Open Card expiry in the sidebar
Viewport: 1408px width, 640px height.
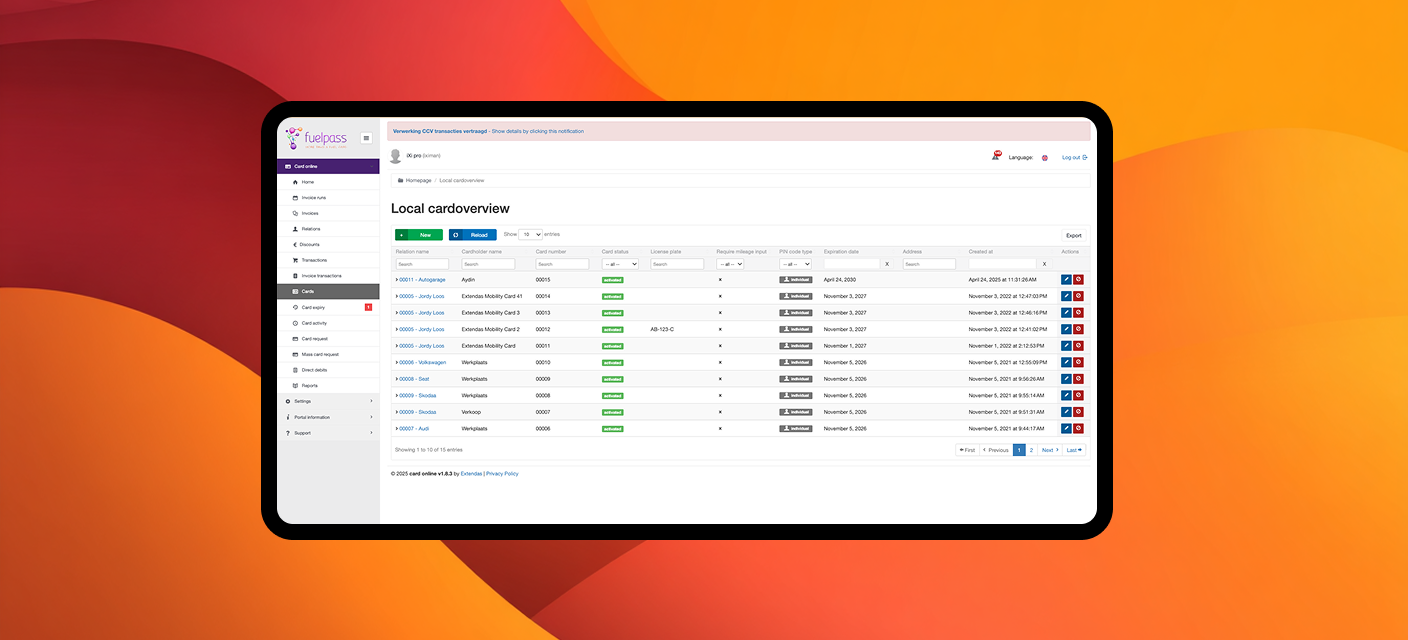[x=314, y=307]
